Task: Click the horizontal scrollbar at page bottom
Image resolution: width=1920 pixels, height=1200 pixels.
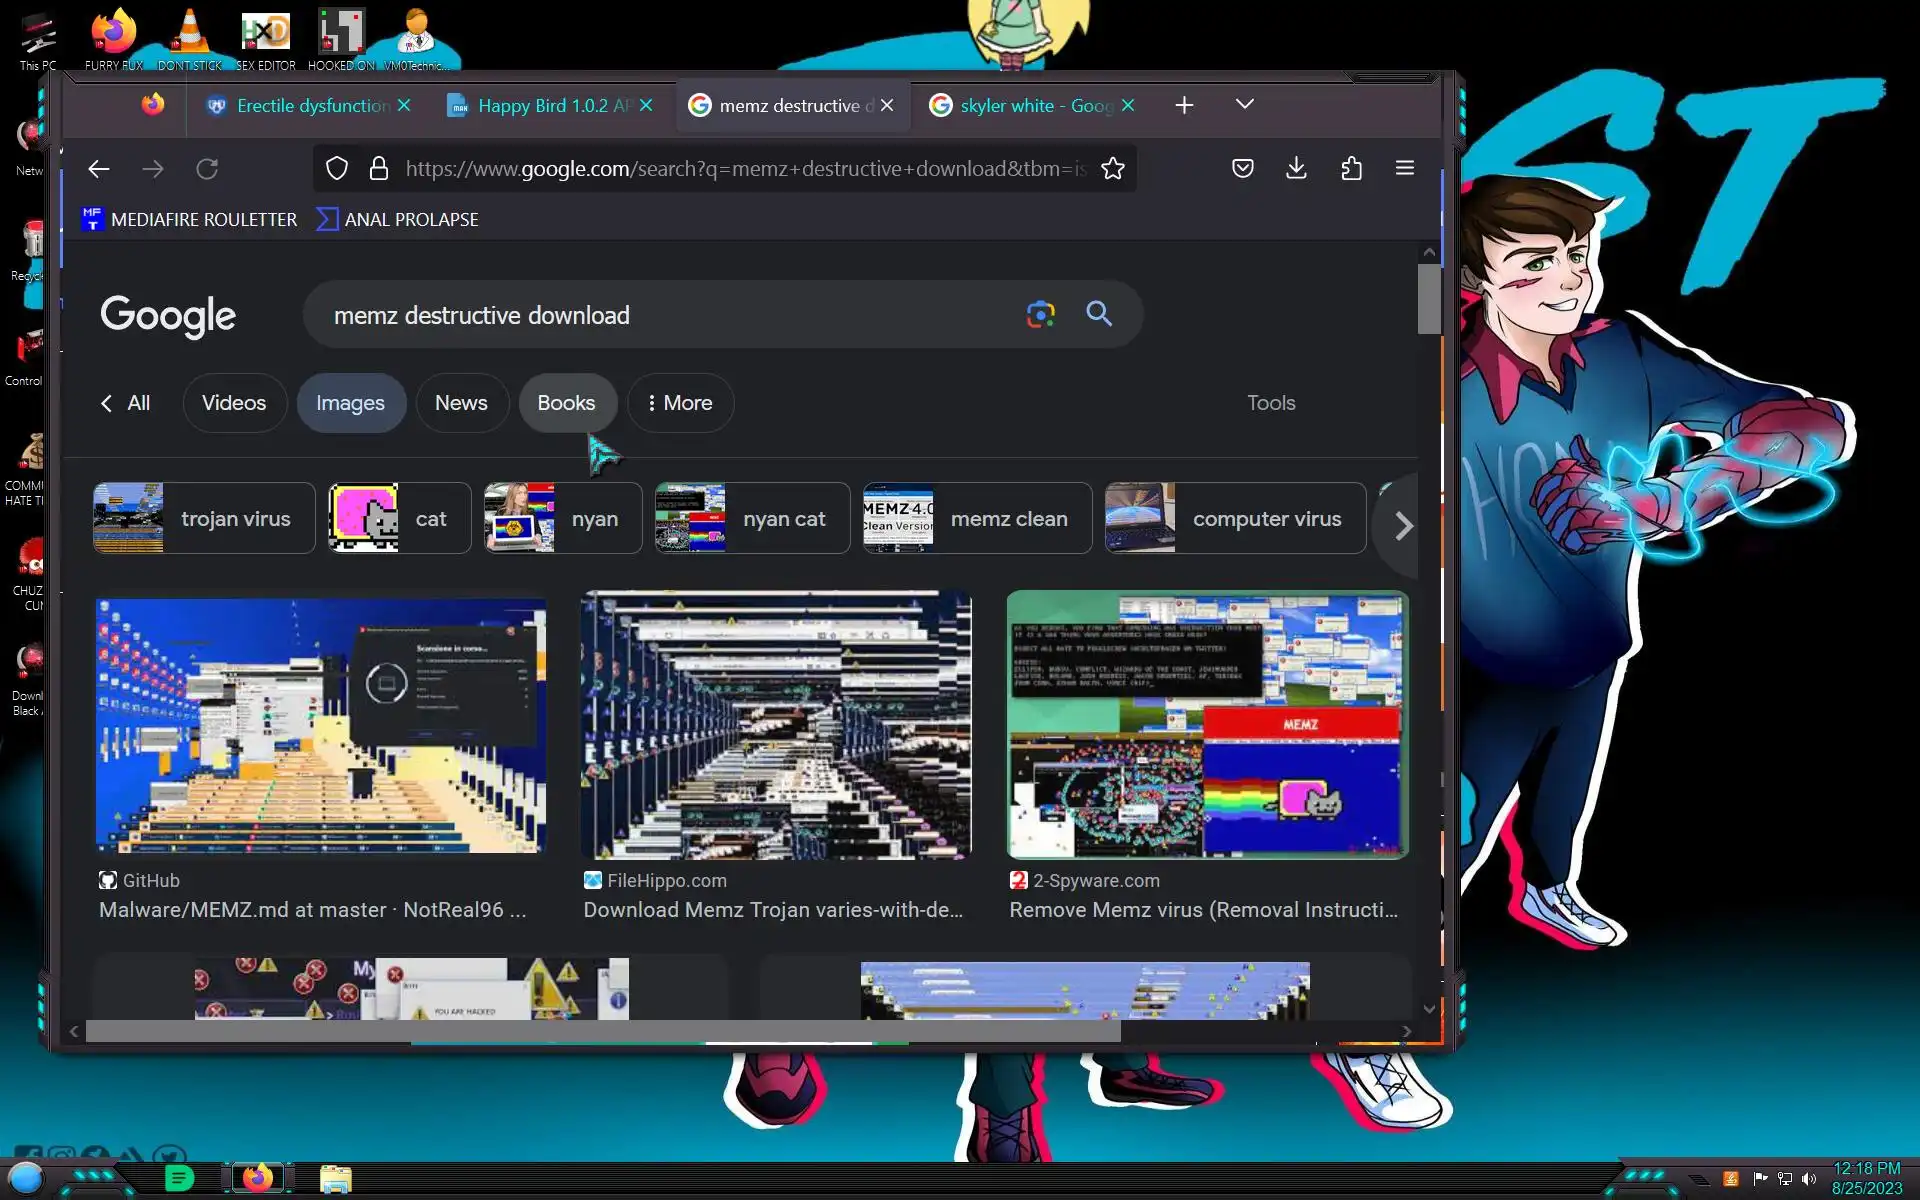Action: (602, 1030)
